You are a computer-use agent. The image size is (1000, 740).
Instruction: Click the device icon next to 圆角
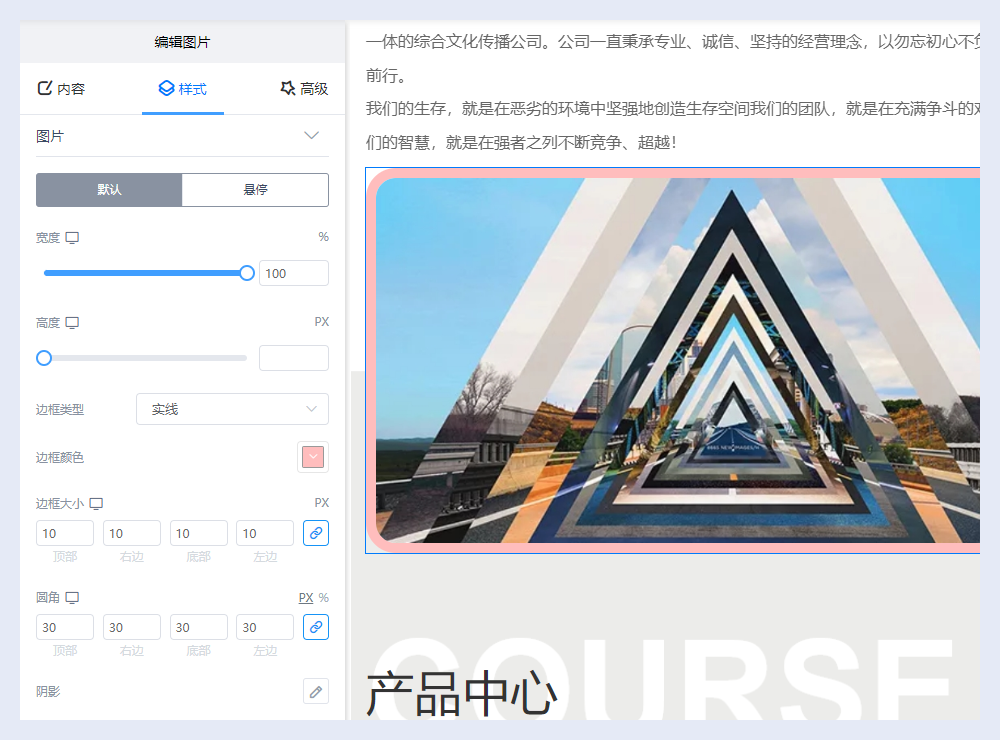pyautogui.click(x=72, y=598)
